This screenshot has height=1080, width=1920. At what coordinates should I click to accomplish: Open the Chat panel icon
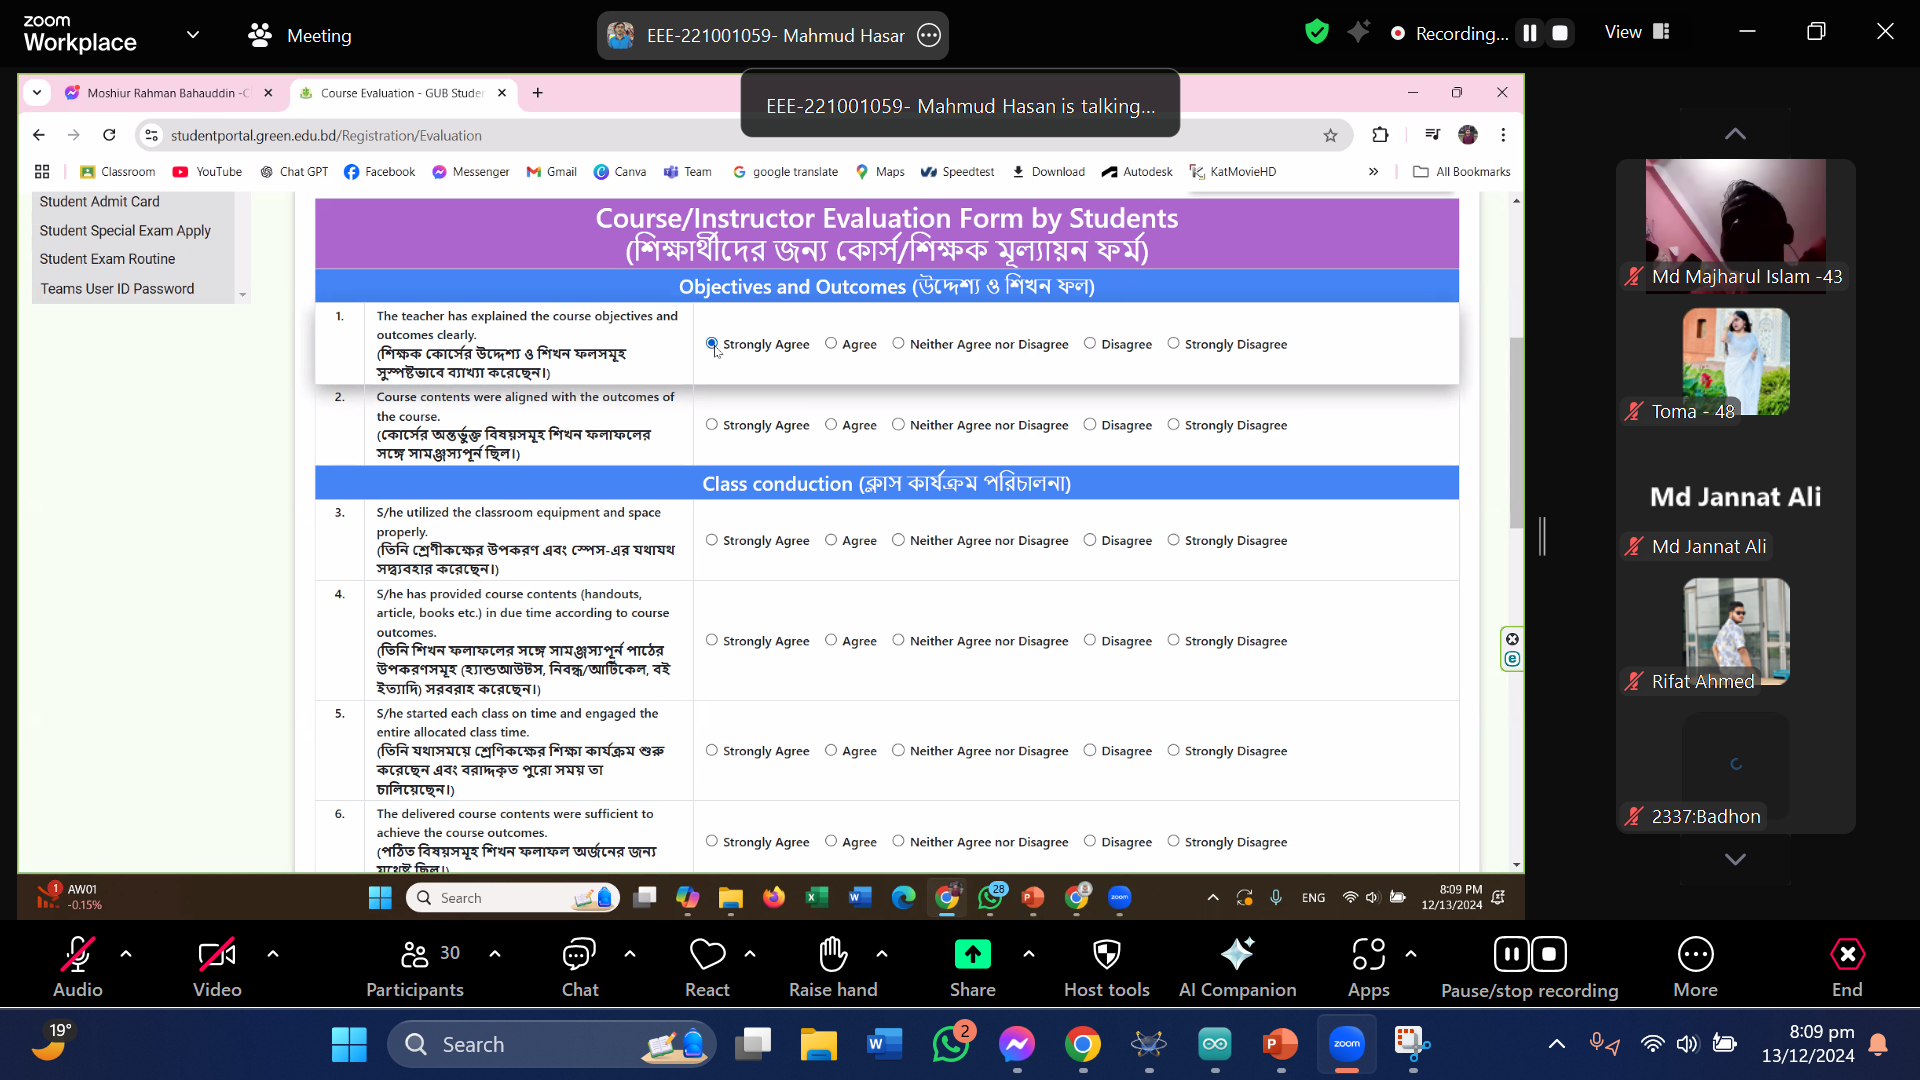point(579,956)
